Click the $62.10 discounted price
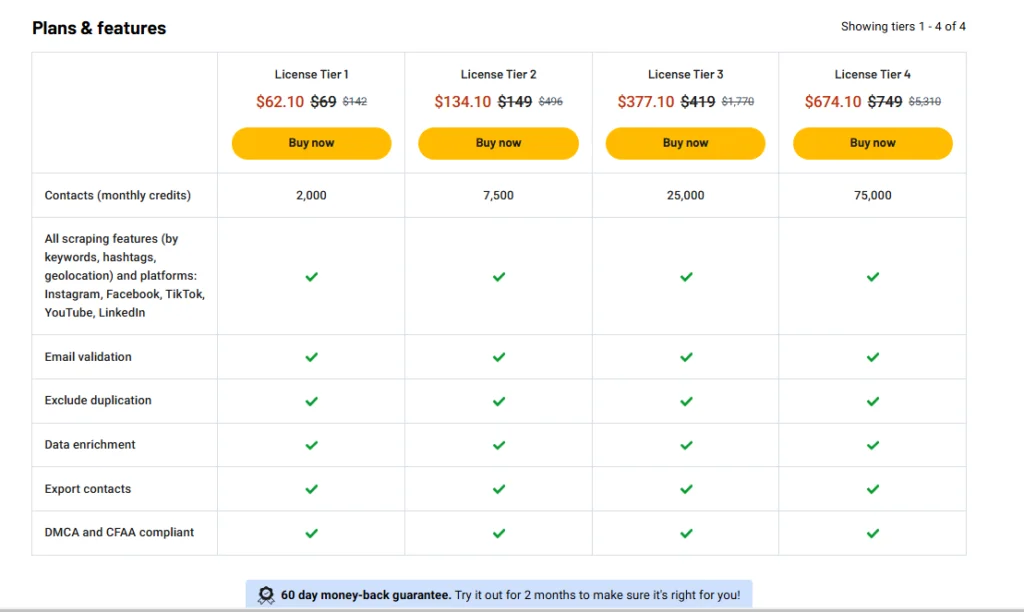Viewport: 1024px width, 612px height. point(280,102)
